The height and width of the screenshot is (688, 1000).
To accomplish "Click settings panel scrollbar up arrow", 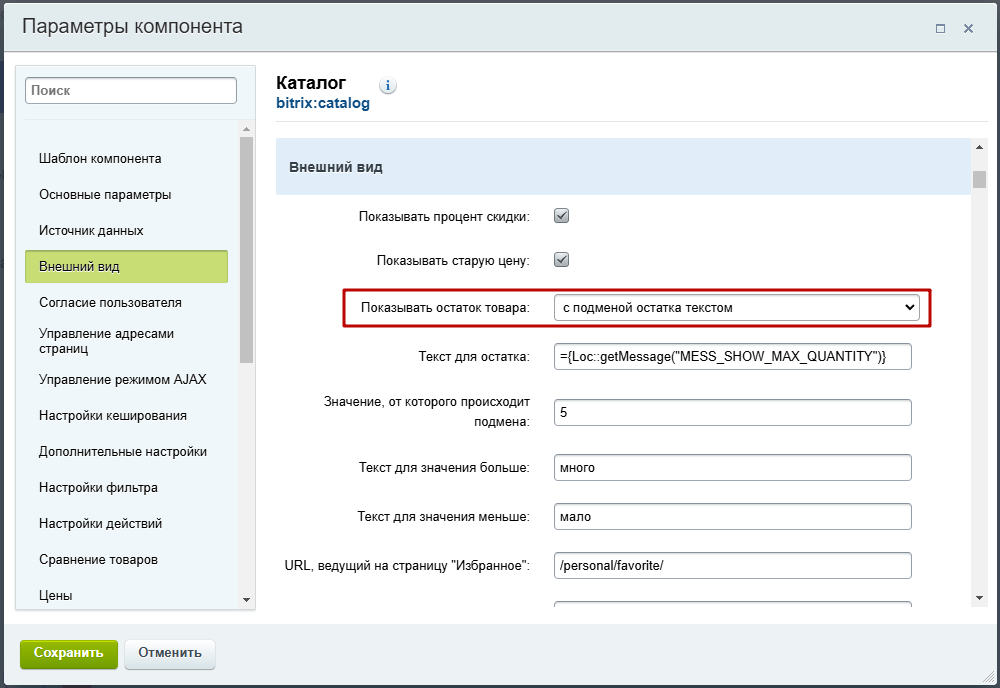I will [x=980, y=147].
